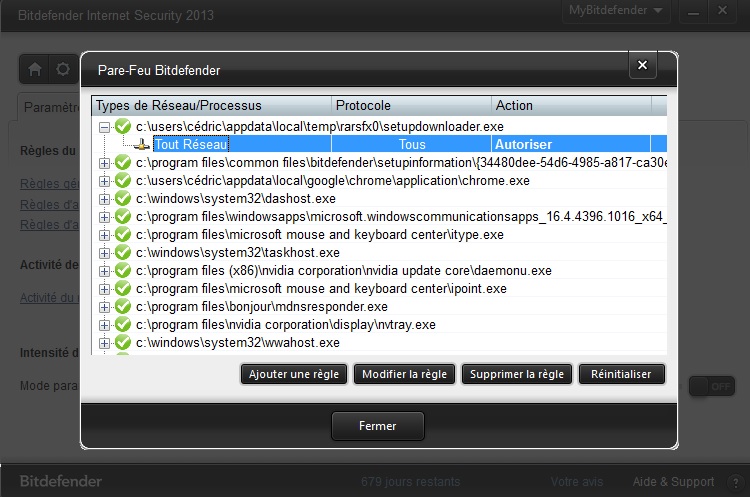This screenshot has height=497, width=750.
Task: Sort by Action column header
Action: 571,105
